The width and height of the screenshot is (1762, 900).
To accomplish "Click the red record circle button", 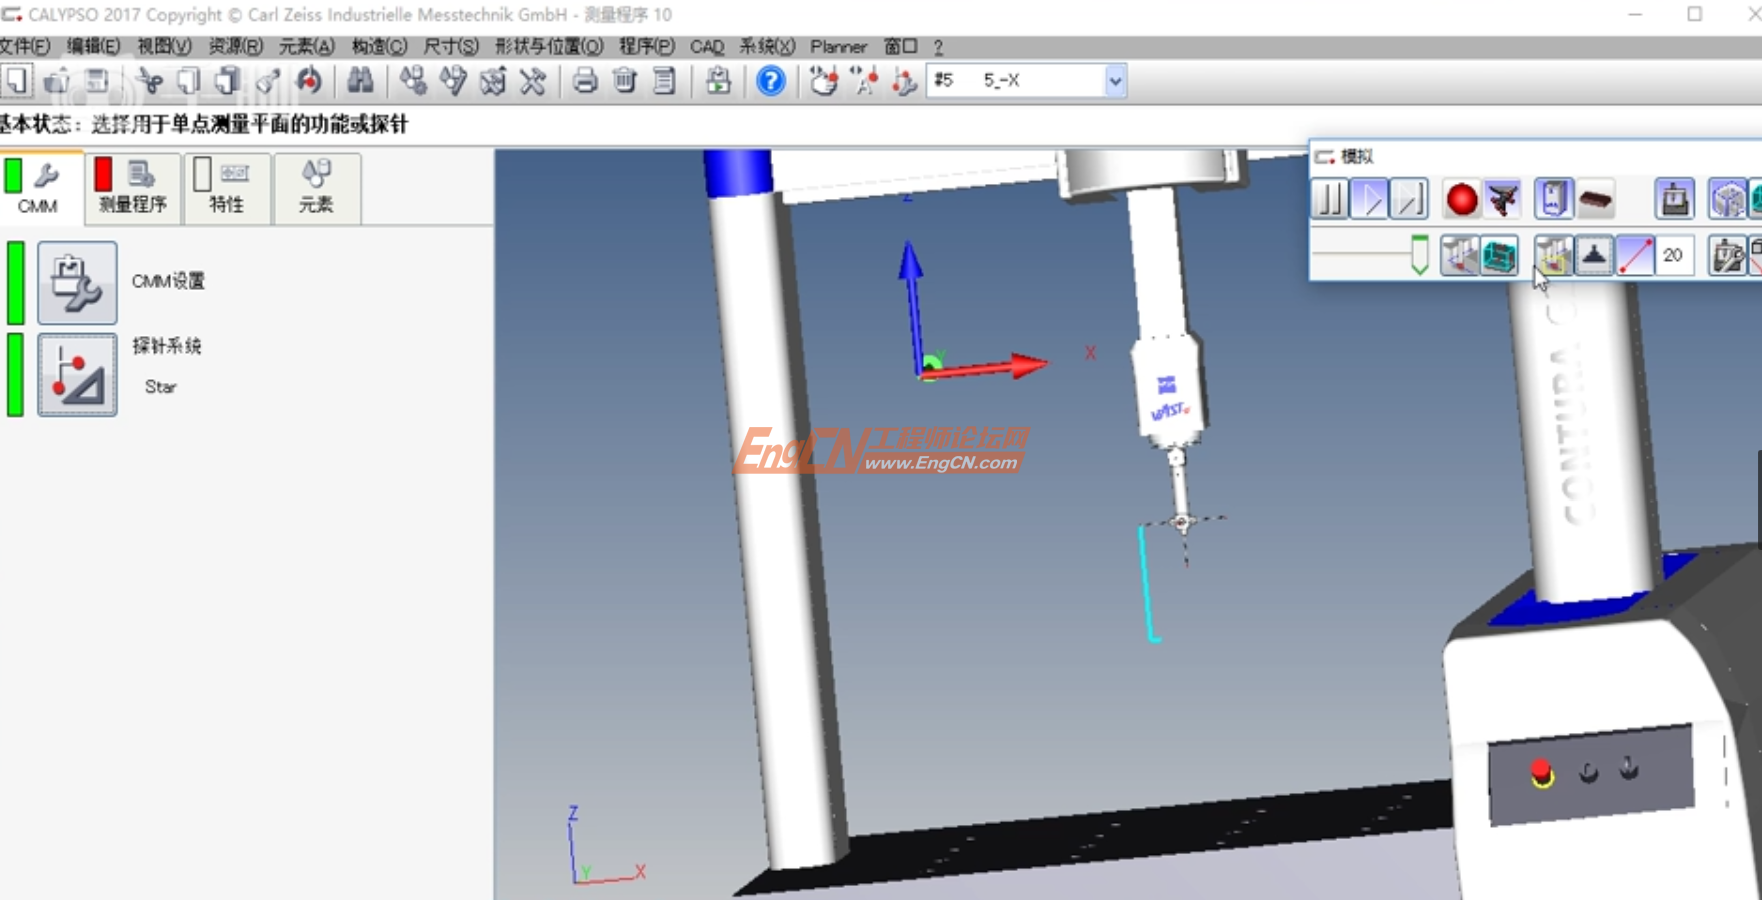I will tap(1461, 199).
